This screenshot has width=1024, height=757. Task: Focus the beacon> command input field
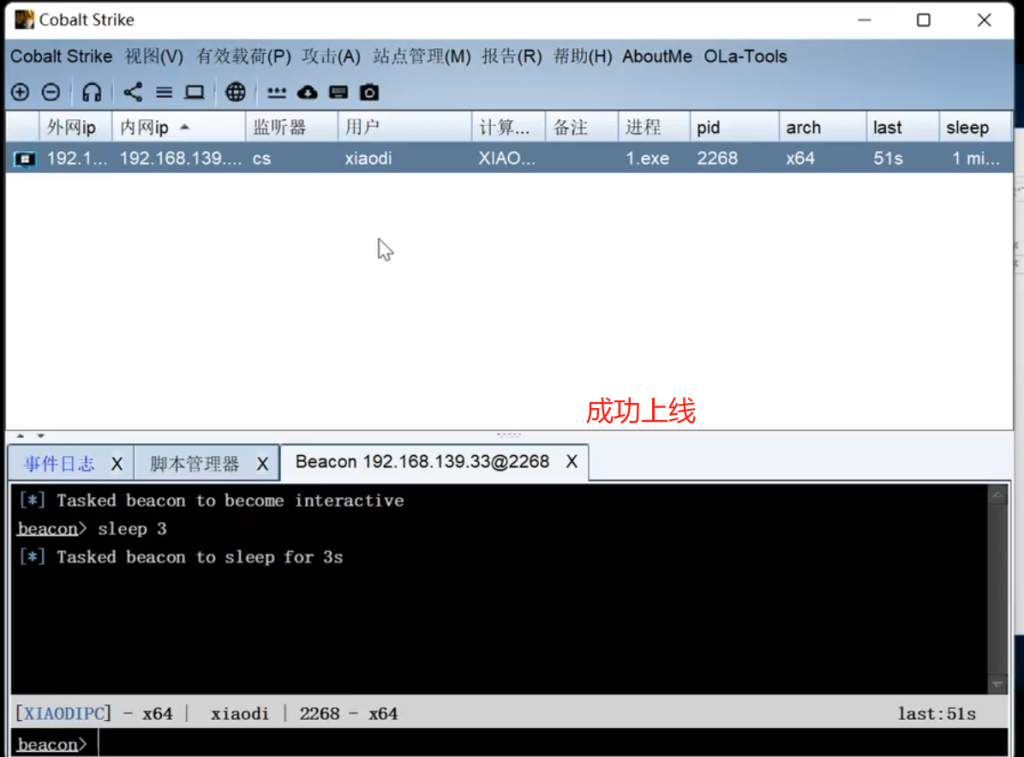pyautogui.click(x=552, y=743)
